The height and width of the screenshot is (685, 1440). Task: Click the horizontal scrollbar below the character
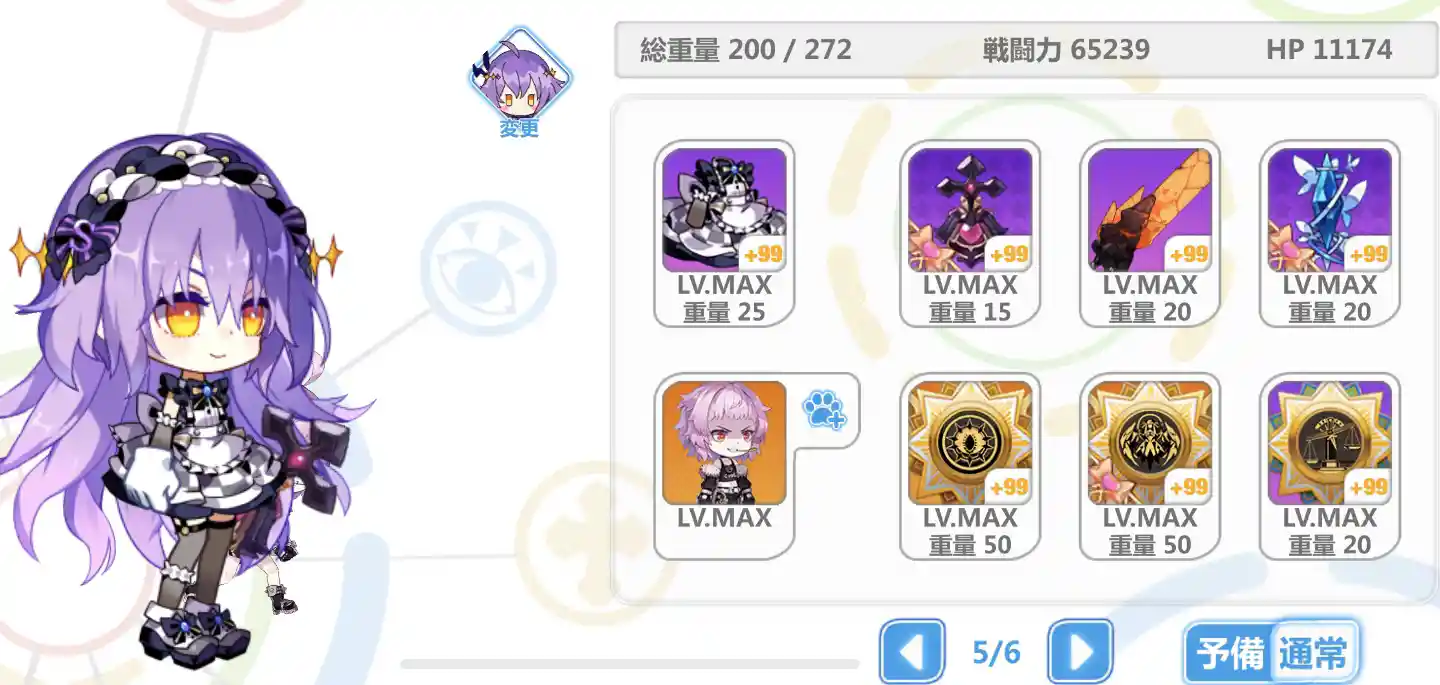(x=630, y=664)
